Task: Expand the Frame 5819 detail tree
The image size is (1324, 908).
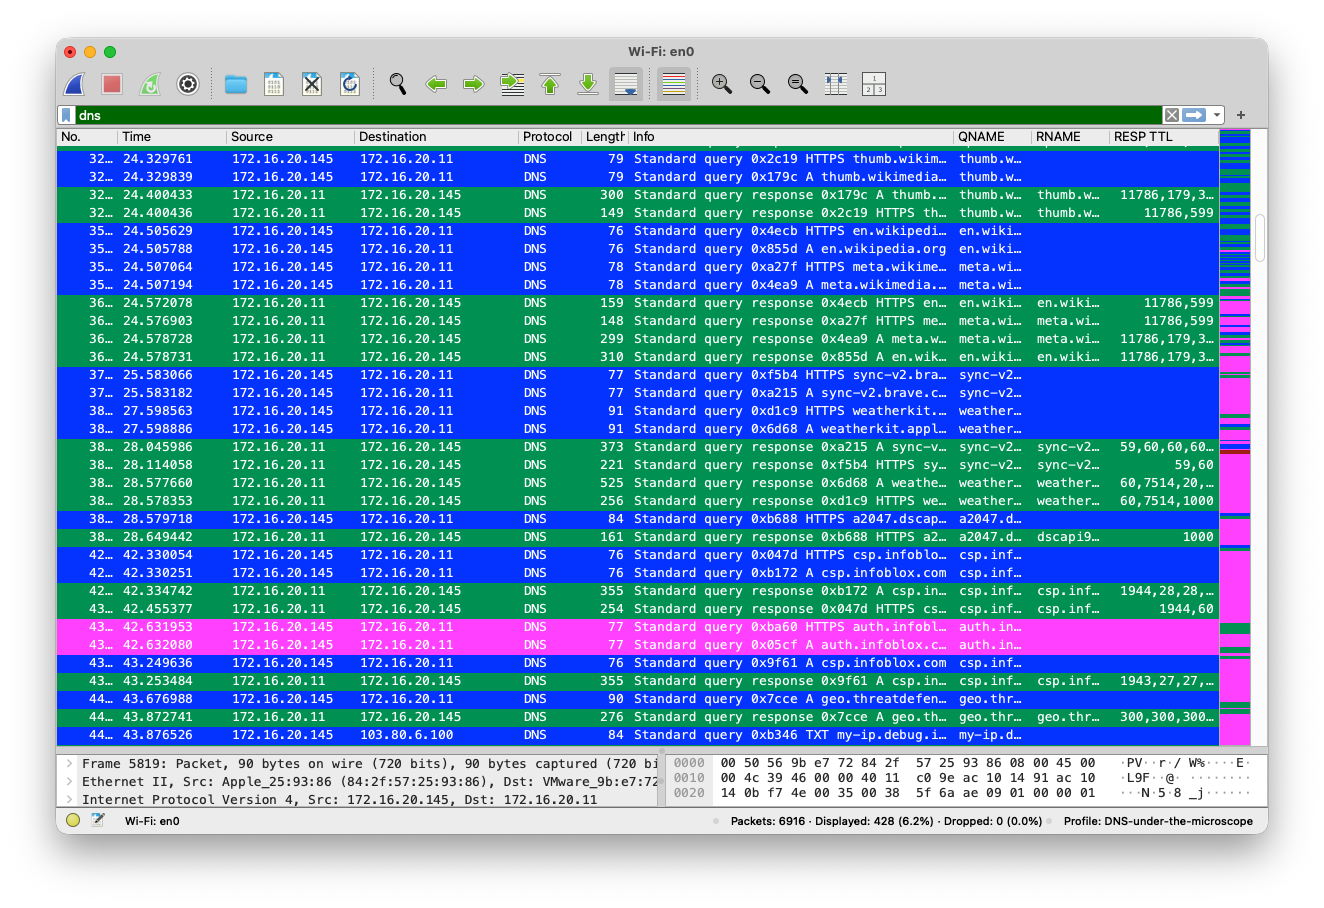Action: point(69,764)
